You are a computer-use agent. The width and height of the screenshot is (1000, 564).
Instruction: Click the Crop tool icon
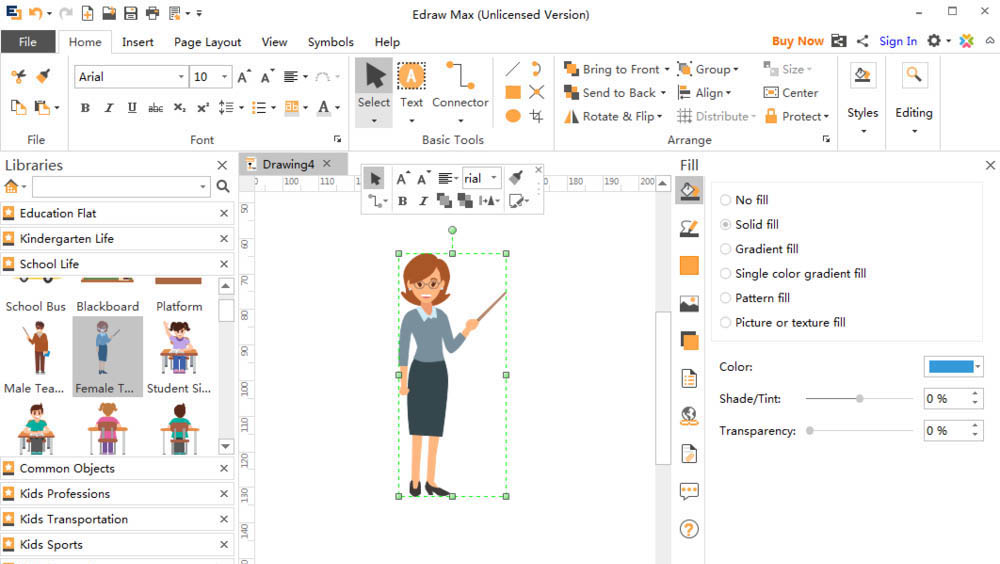pyautogui.click(x=537, y=116)
